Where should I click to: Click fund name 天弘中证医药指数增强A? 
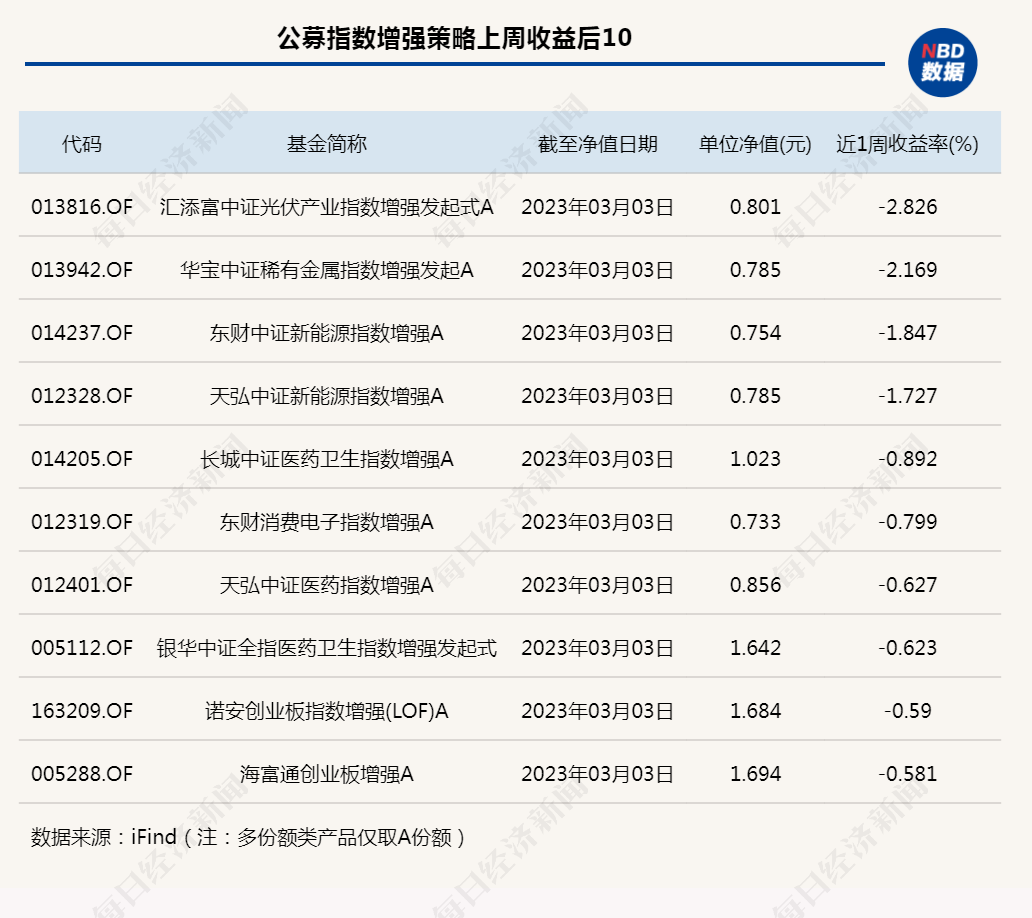326,586
